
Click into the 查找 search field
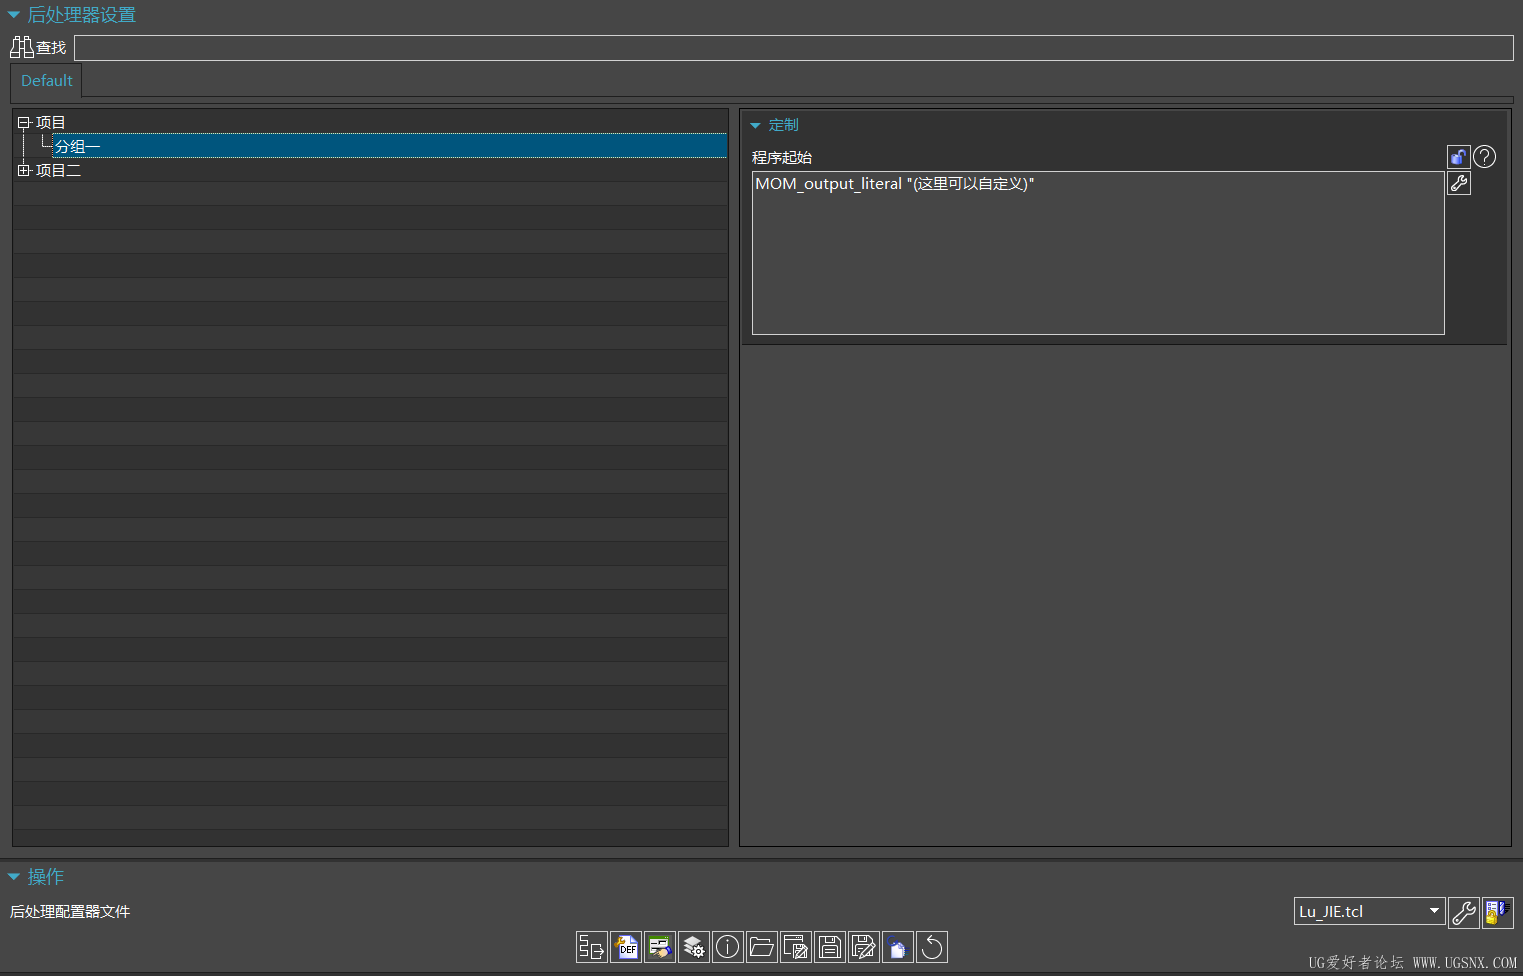[x=793, y=48]
